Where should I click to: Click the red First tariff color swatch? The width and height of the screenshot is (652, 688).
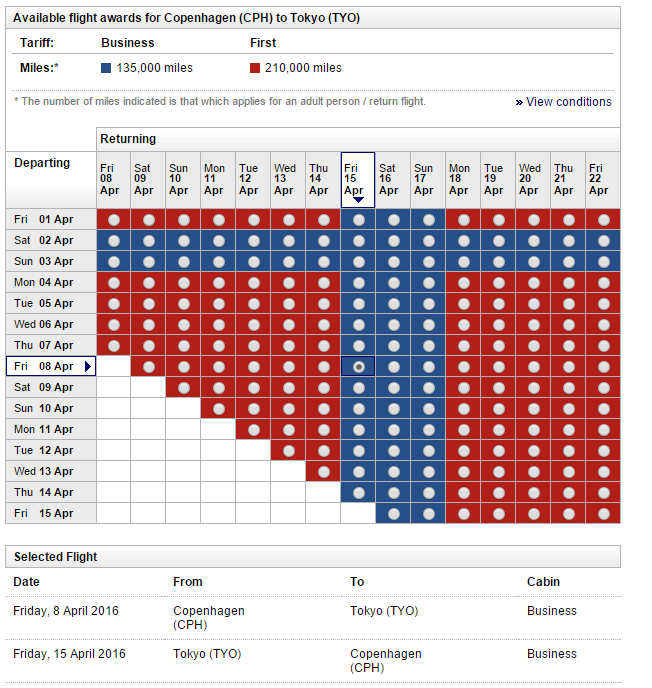tap(255, 68)
